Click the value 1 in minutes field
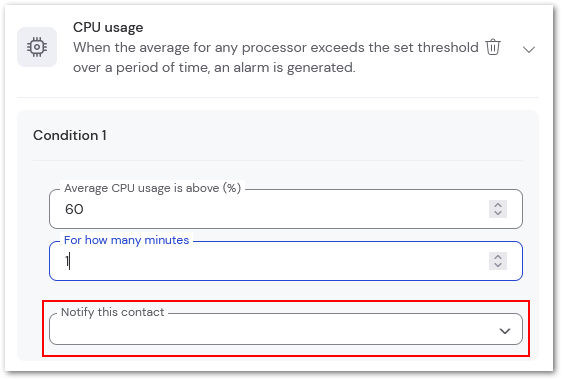This screenshot has width=562, height=380. 67,261
